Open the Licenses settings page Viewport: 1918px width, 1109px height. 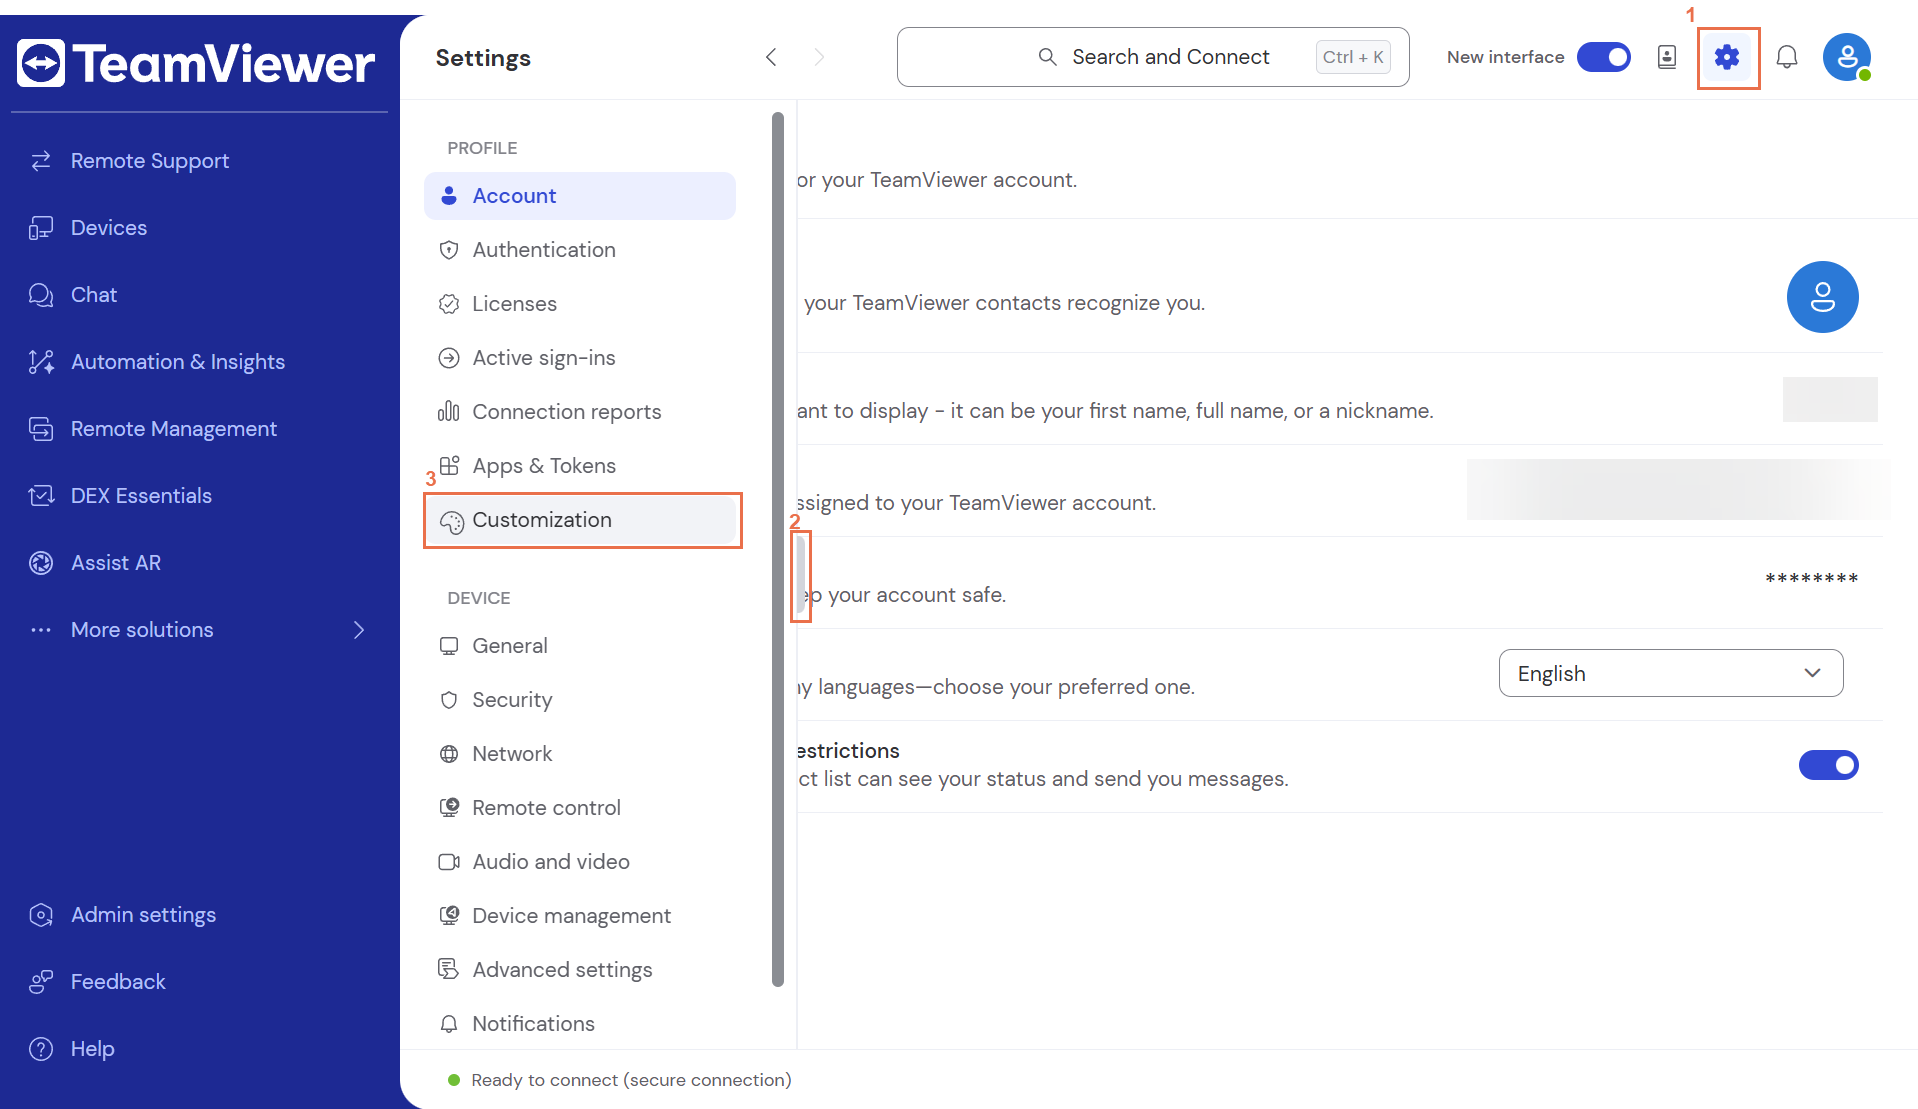[580, 304]
